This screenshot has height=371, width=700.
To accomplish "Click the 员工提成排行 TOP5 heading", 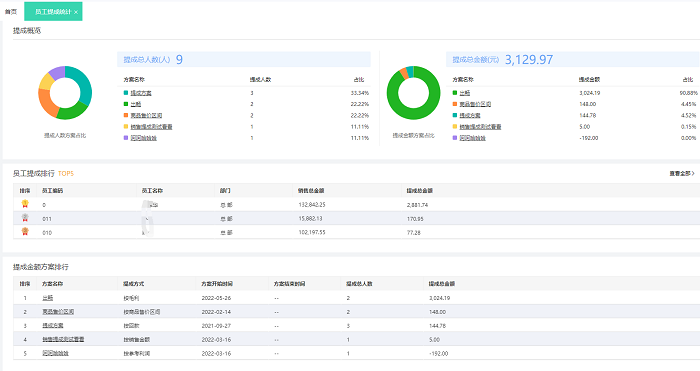I will [43, 173].
